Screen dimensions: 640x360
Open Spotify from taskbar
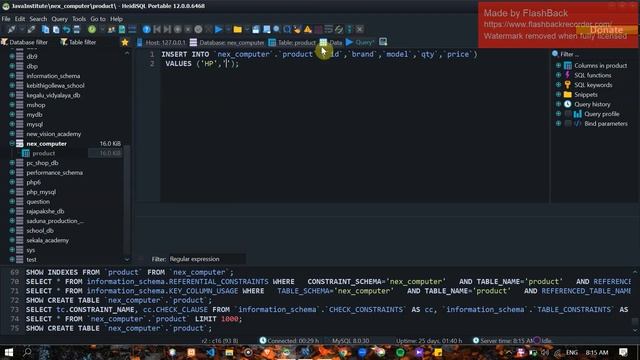click(x=400, y=352)
